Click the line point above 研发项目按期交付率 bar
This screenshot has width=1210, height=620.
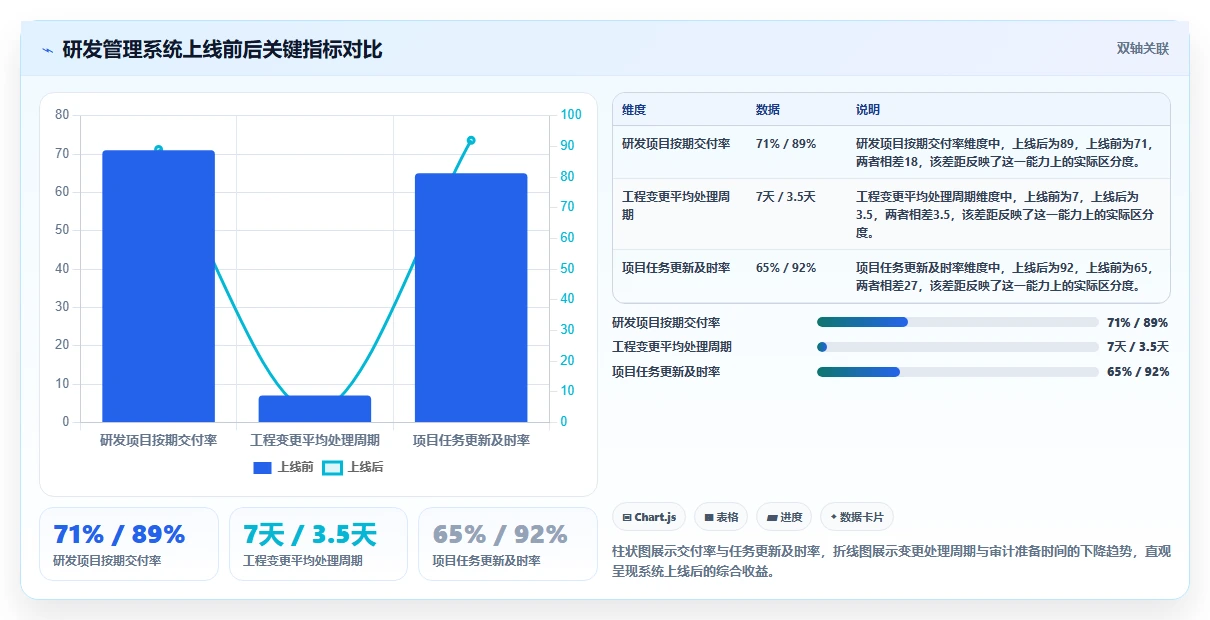[158, 150]
